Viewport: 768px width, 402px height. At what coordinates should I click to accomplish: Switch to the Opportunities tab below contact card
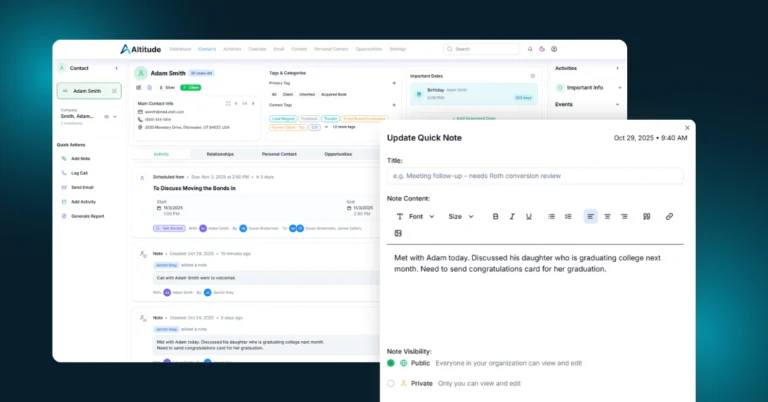(338, 154)
